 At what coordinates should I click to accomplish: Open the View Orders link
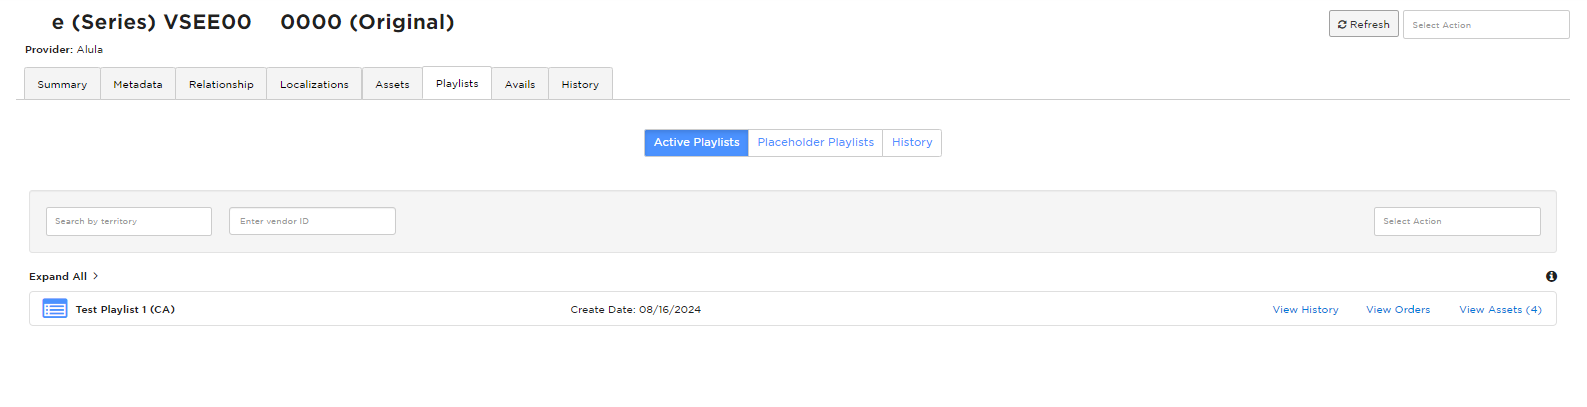tap(1398, 310)
